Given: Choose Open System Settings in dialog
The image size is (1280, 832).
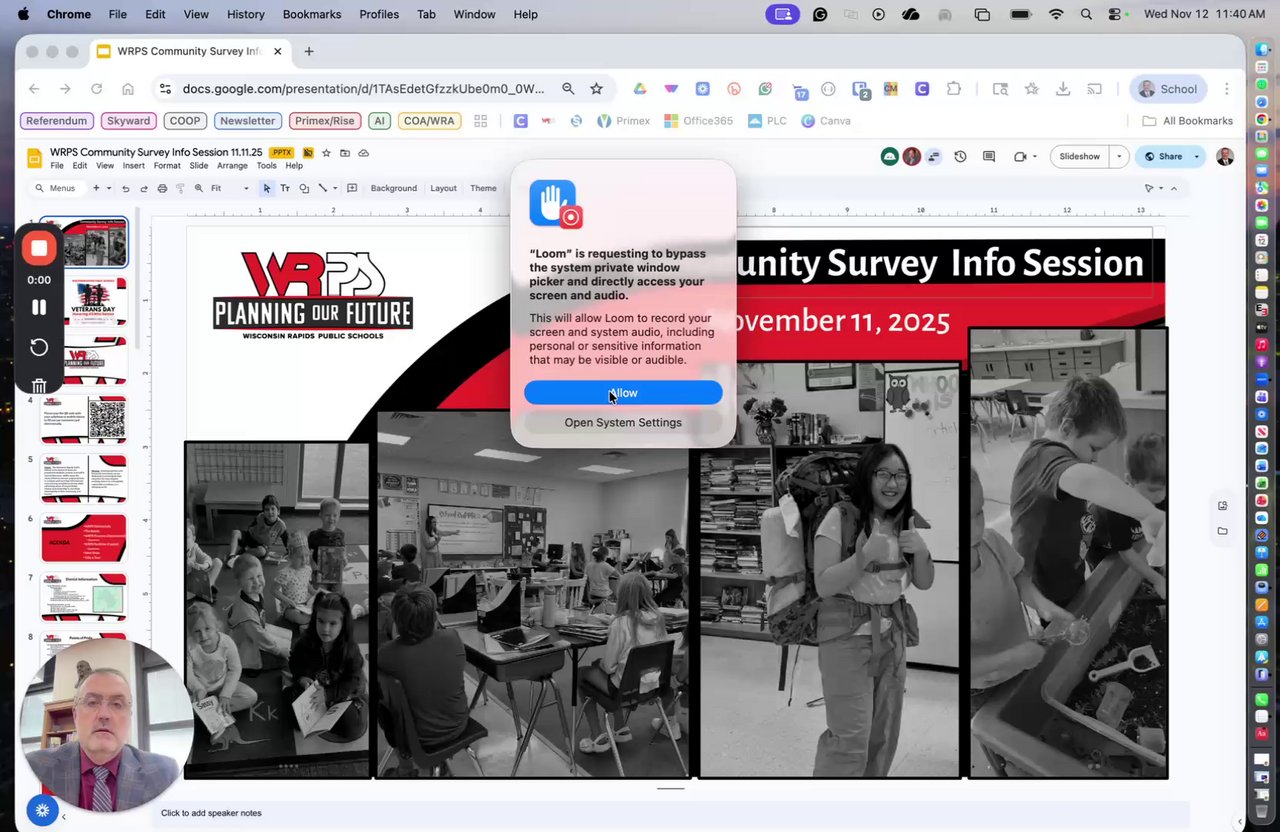Looking at the screenshot, I should 623,422.
